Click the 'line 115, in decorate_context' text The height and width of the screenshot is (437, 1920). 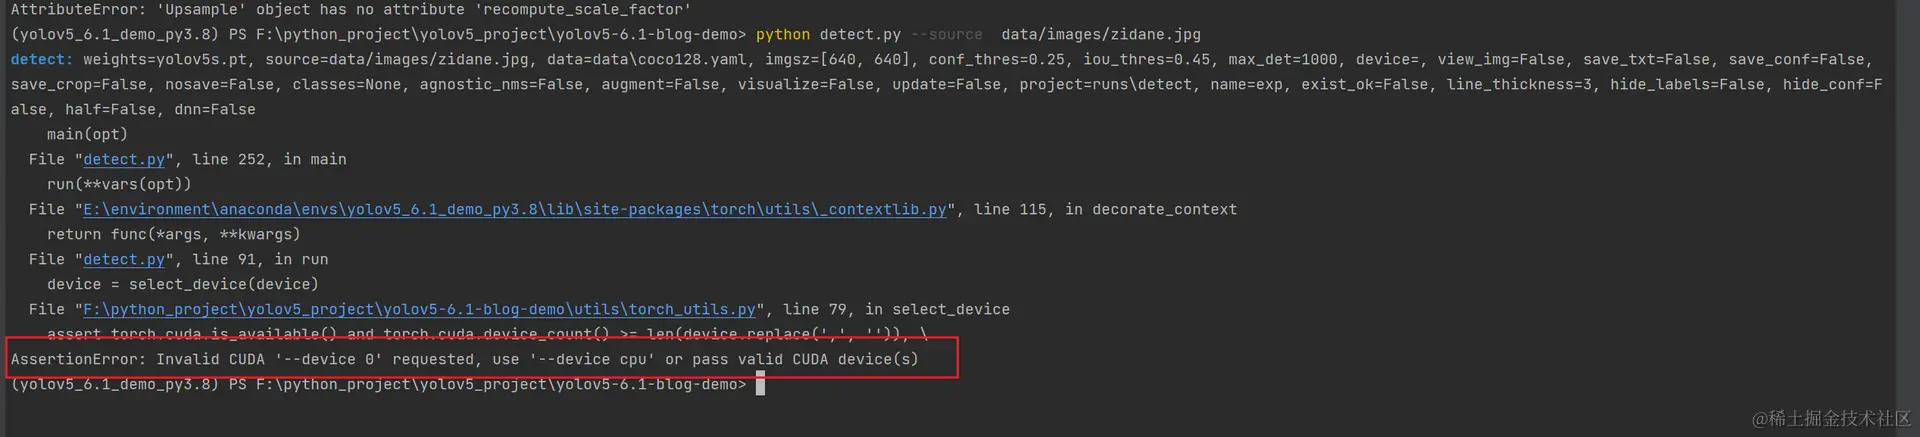click(x=1105, y=209)
